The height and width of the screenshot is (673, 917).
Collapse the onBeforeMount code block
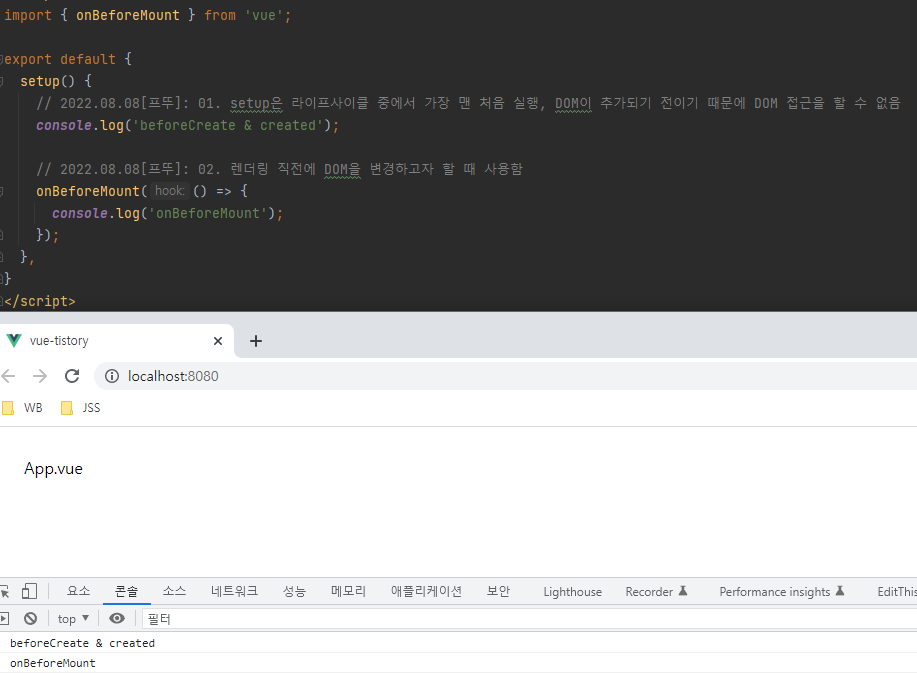pyautogui.click(x=2, y=191)
